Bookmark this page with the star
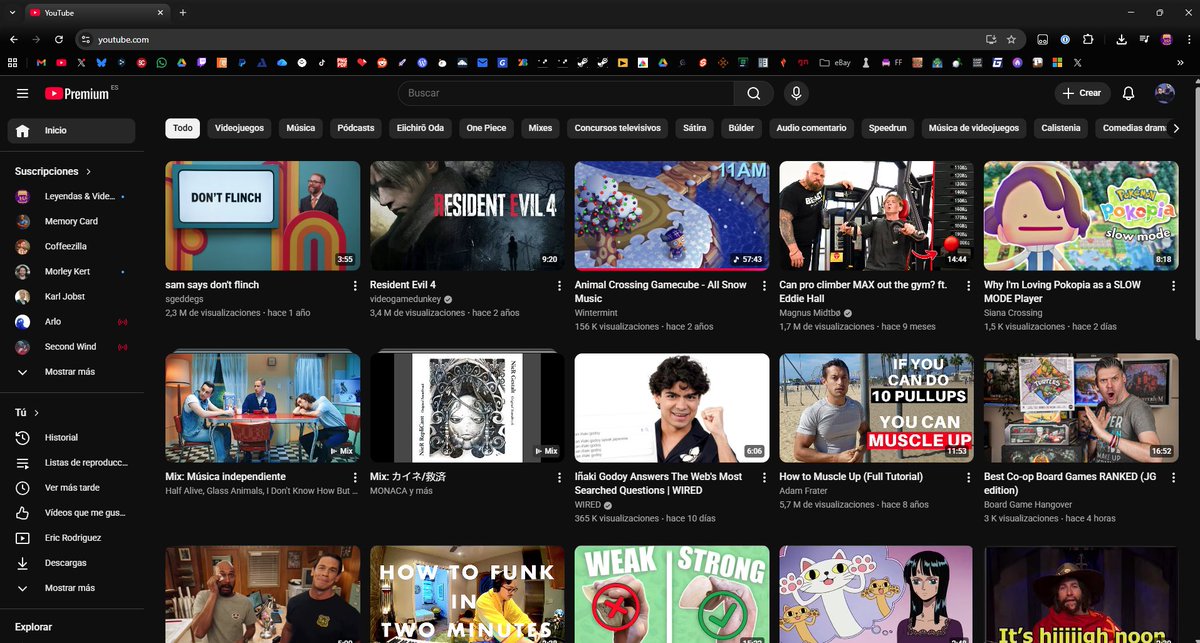 1011,39
